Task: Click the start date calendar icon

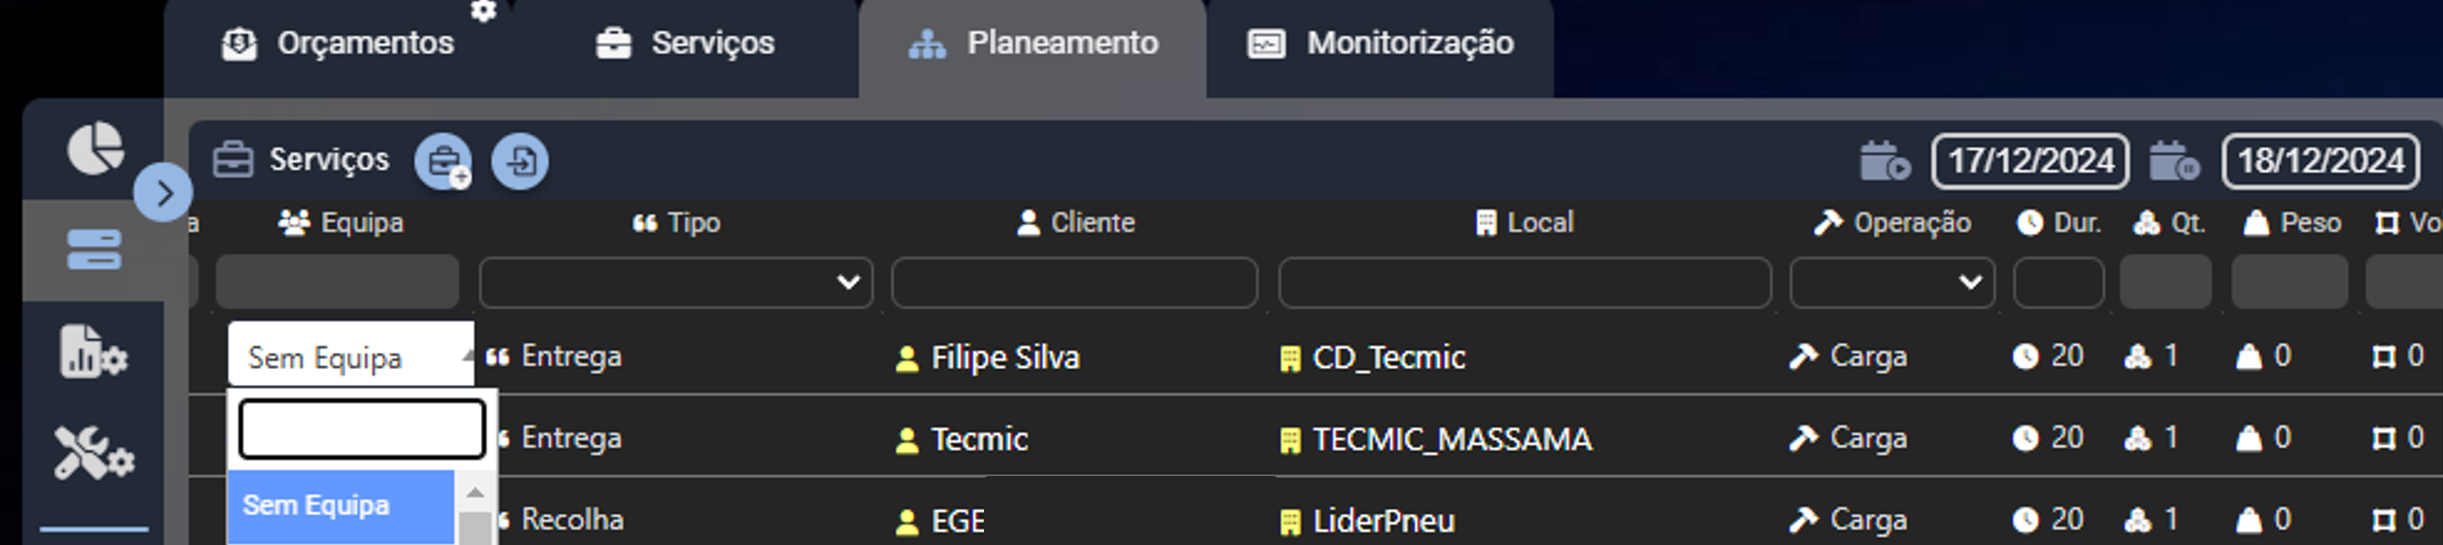Action: [x=1885, y=161]
